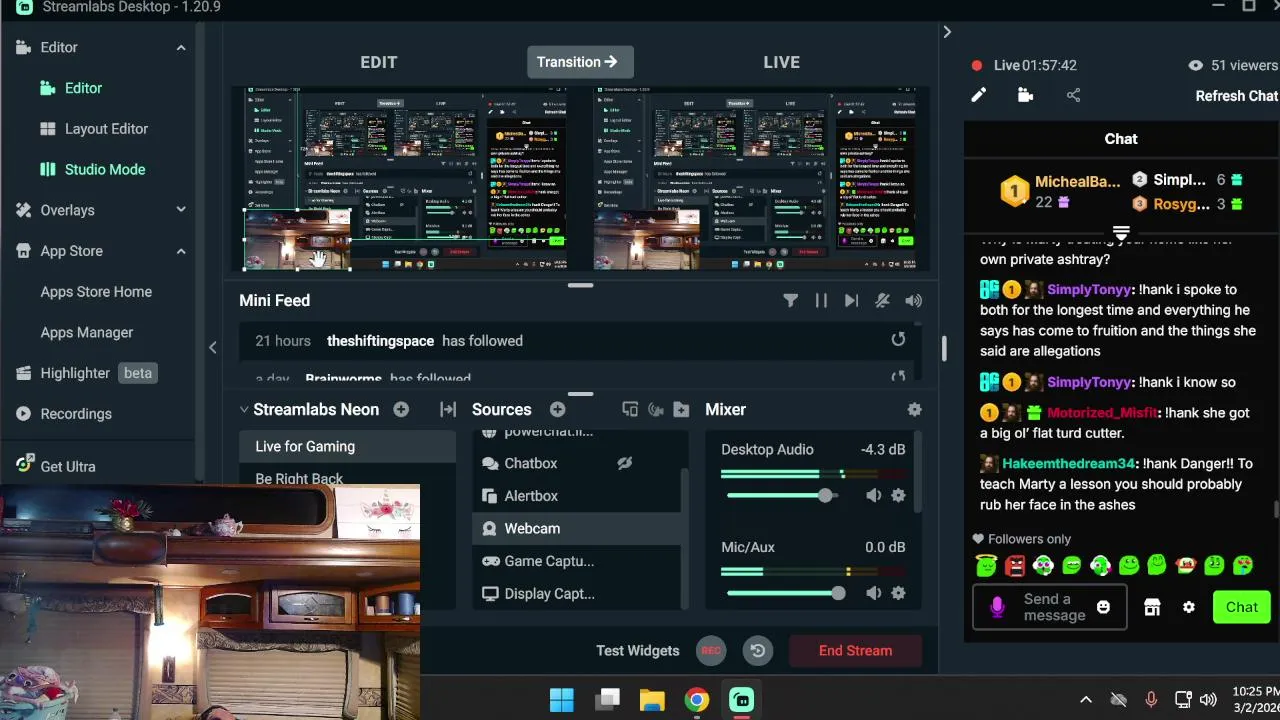The width and height of the screenshot is (1280, 720).
Task: Open Mixer advanced audio settings gear
Action: pyautogui.click(x=914, y=409)
